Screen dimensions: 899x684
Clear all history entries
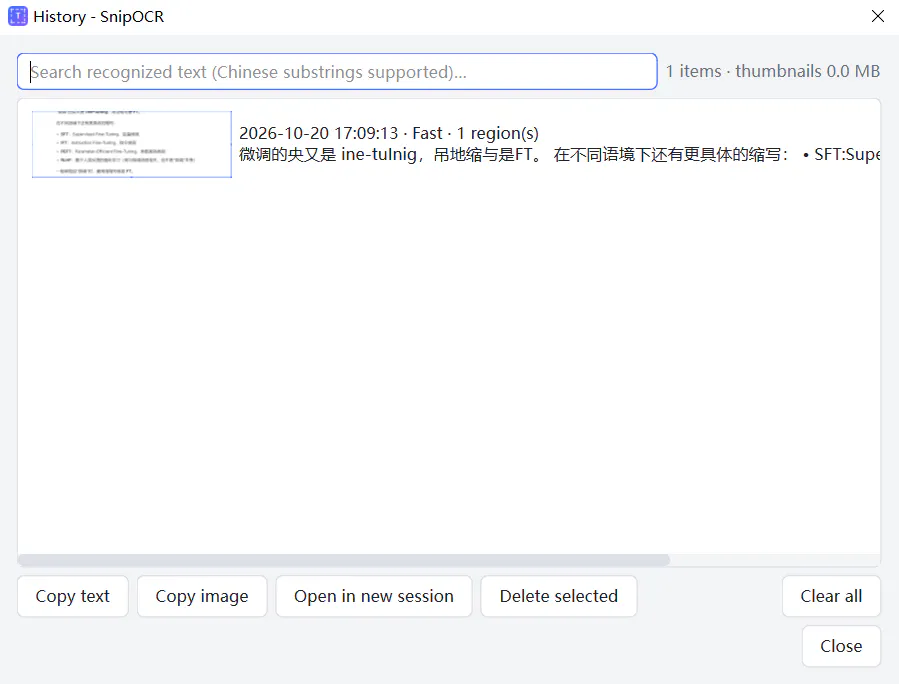(831, 596)
